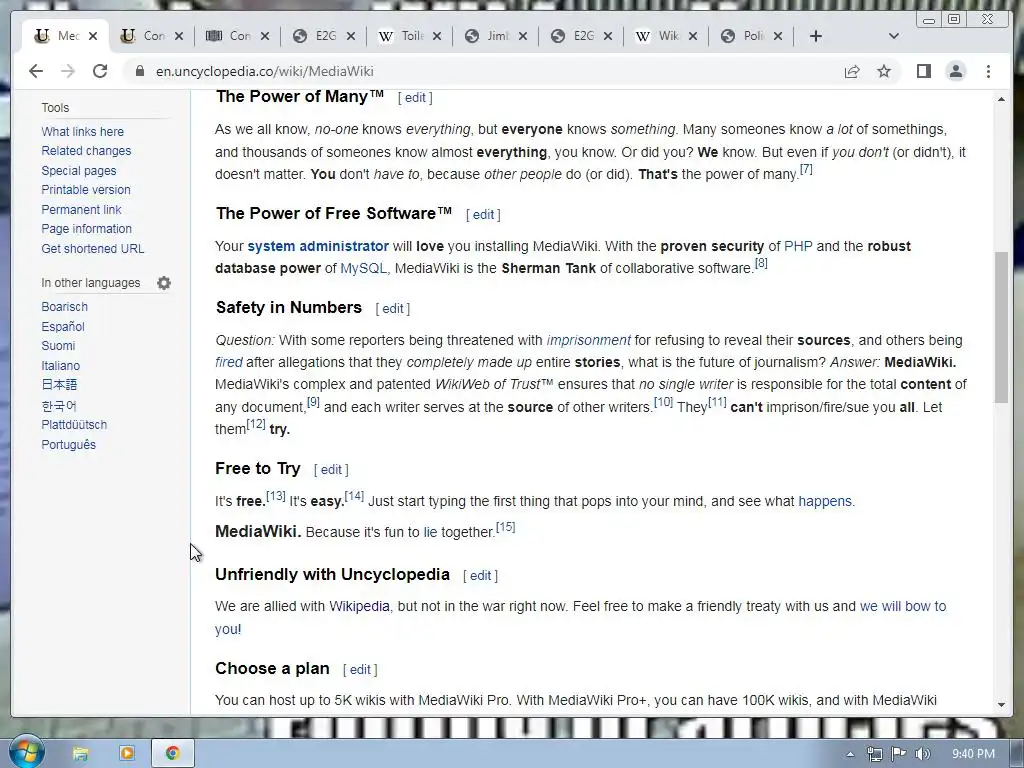Close the active MediaWiki tab
The image size is (1024, 768).
[x=93, y=36]
